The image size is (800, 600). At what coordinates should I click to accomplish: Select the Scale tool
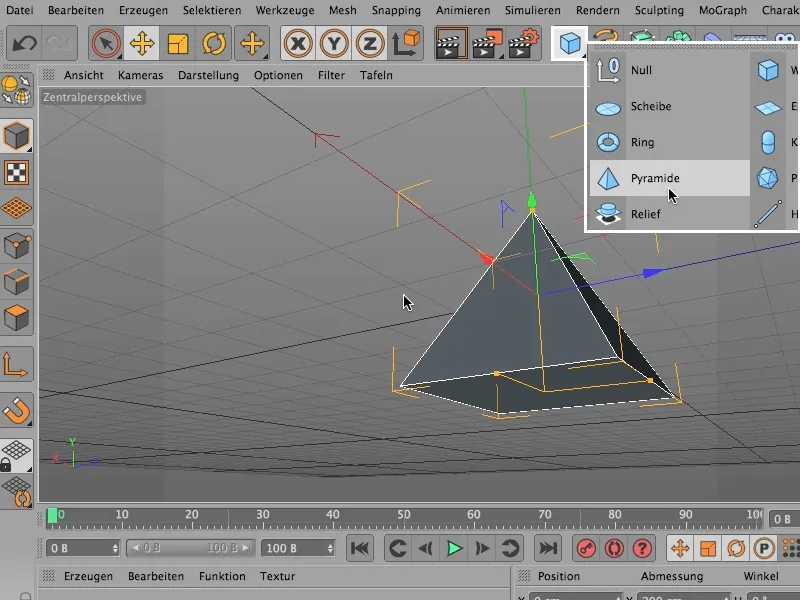click(x=178, y=44)
